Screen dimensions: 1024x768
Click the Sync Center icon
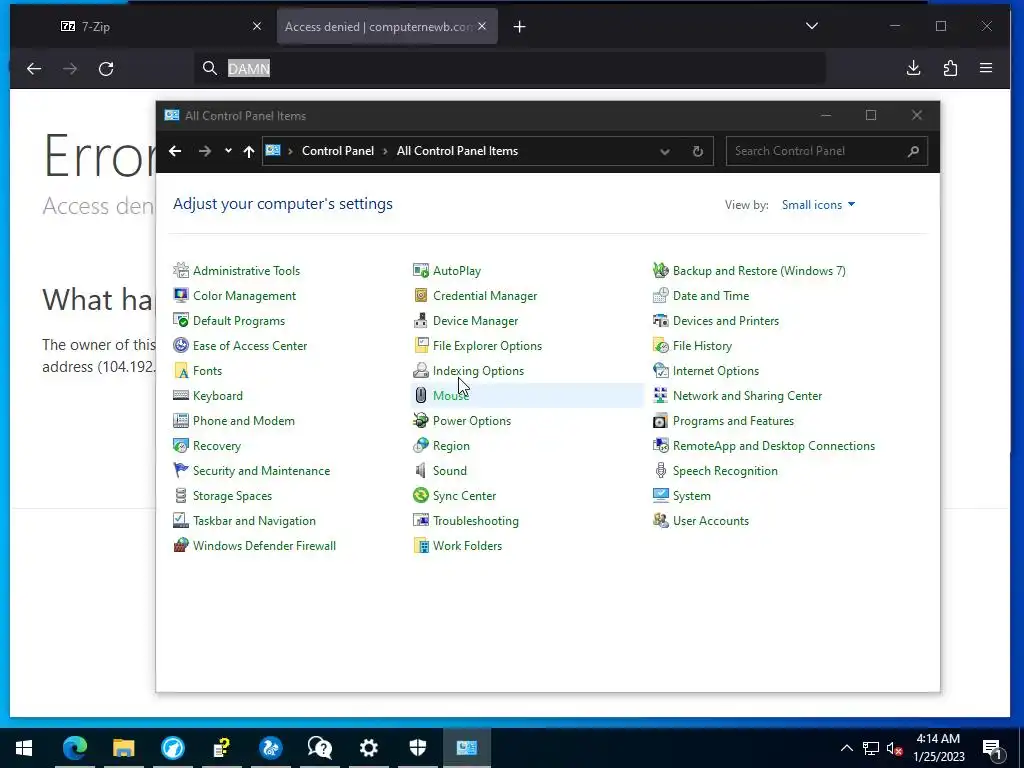coord(421,496)
